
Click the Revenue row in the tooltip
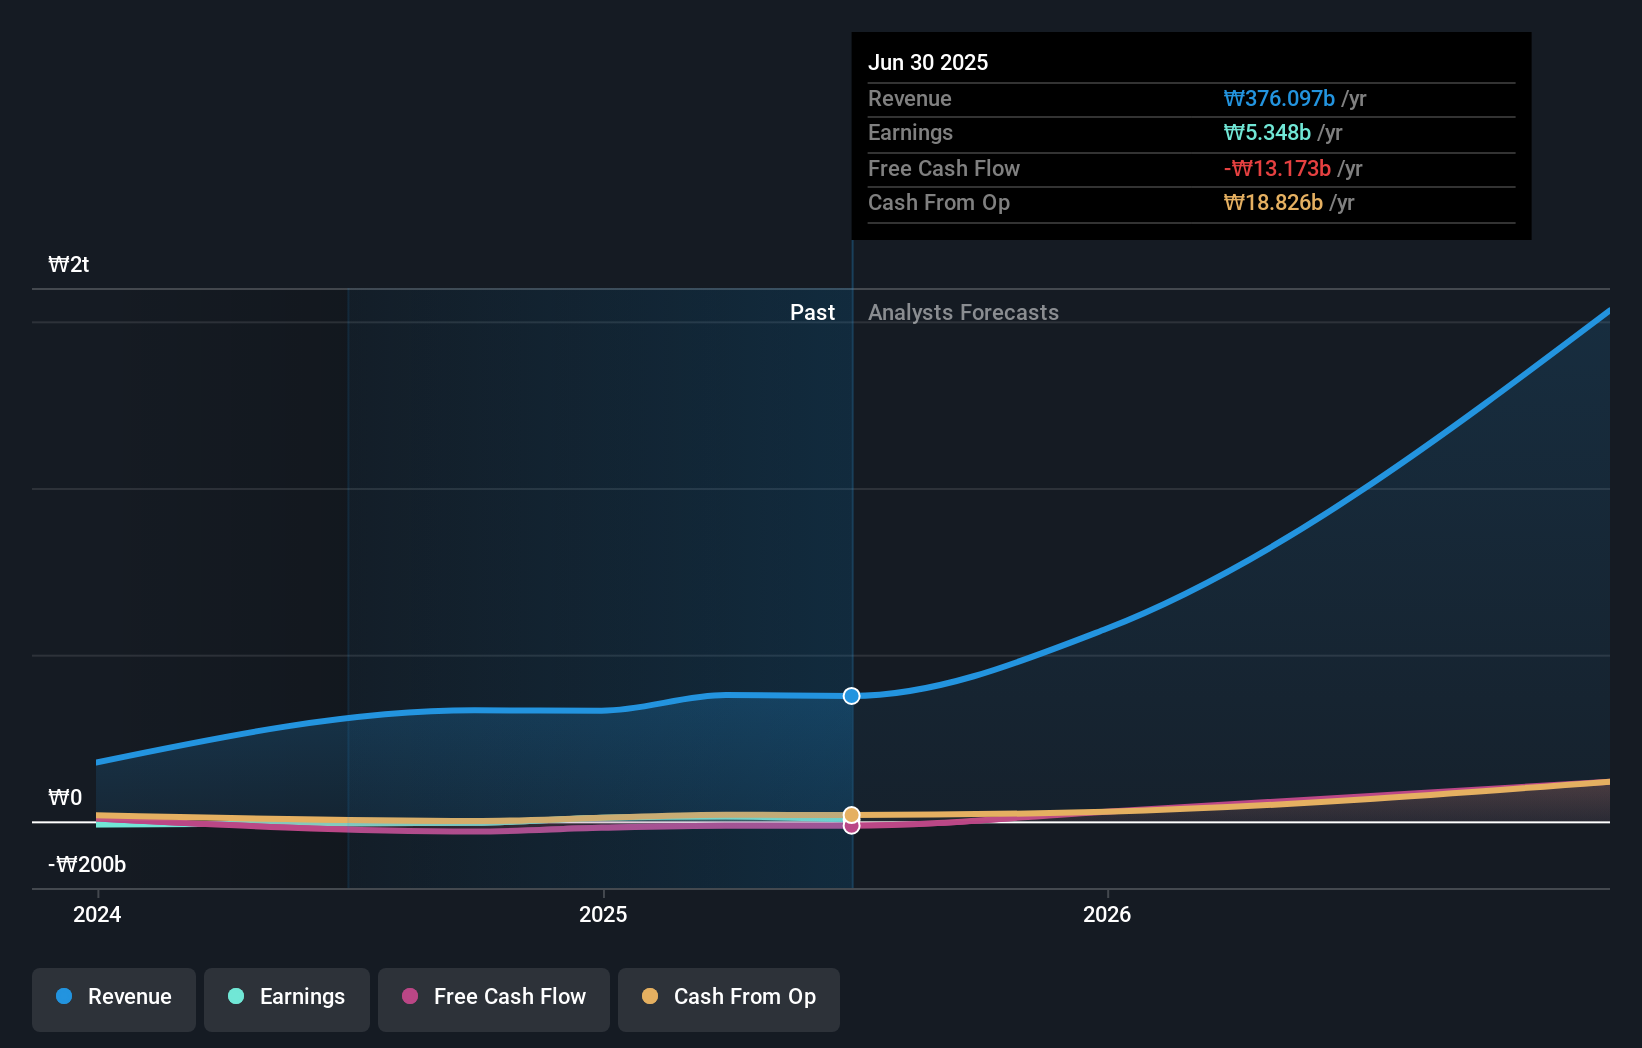click(x=1100, y=98)
